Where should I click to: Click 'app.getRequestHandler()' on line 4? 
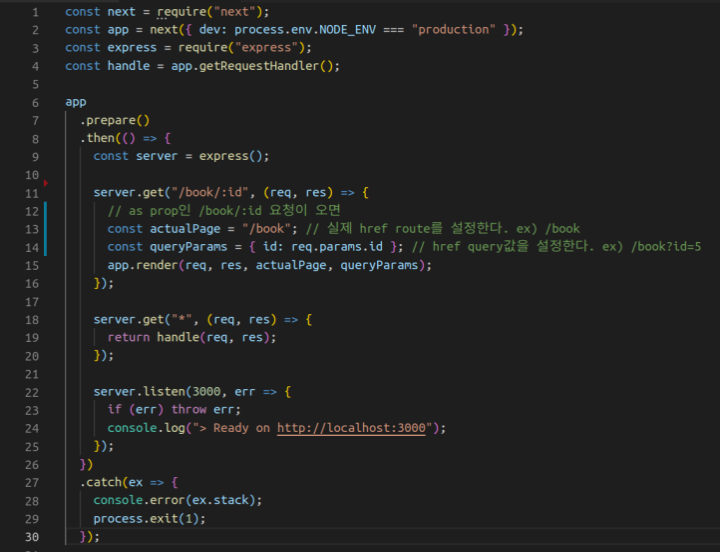tap(252, 66)
